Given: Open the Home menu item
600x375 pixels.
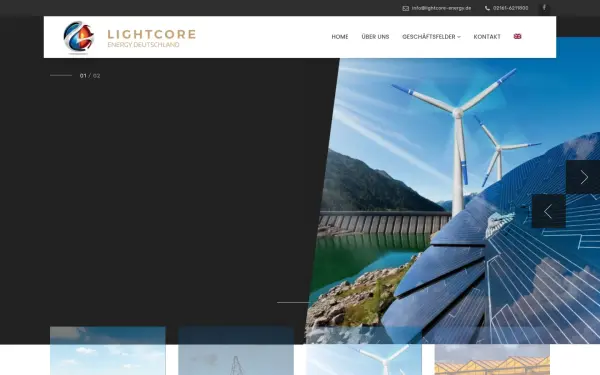Looking at the screenshot, I should (x=340, y=37).
